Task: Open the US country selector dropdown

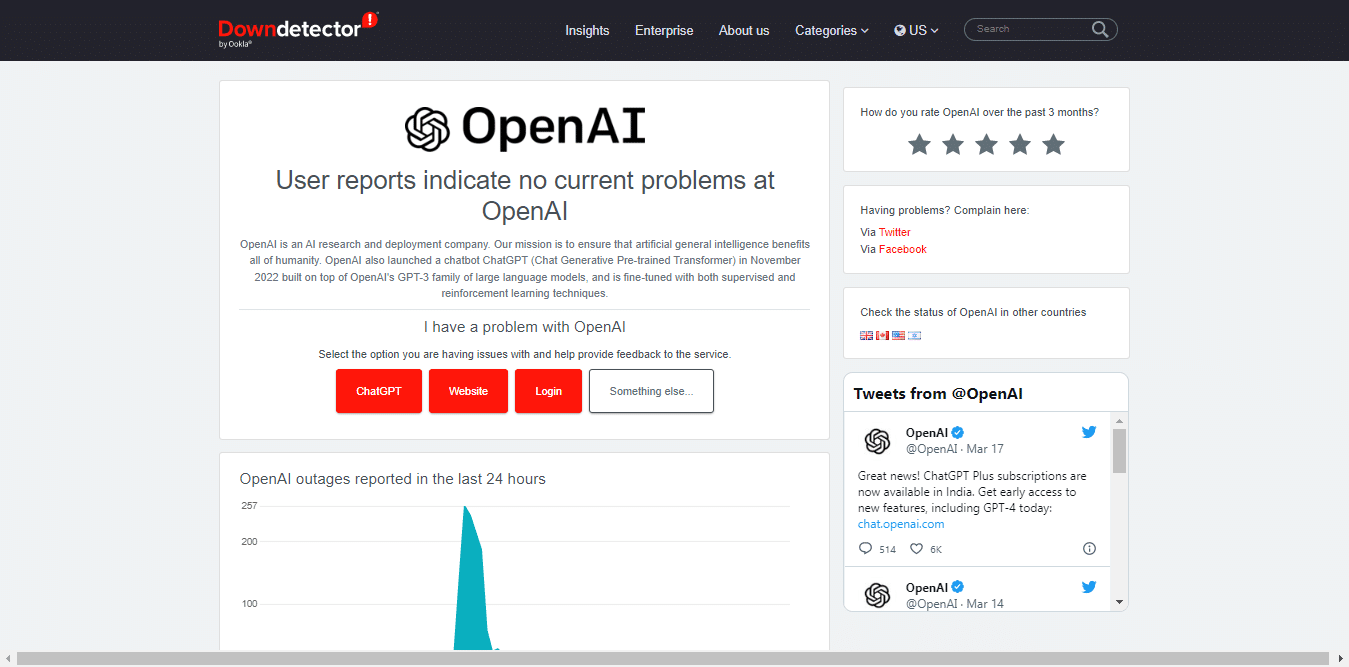Action: coord(916,31)
